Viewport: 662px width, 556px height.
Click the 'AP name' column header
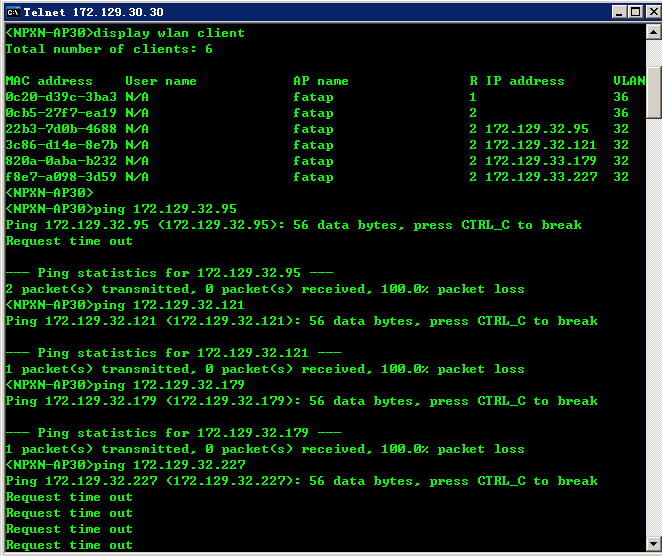point(321,81)
